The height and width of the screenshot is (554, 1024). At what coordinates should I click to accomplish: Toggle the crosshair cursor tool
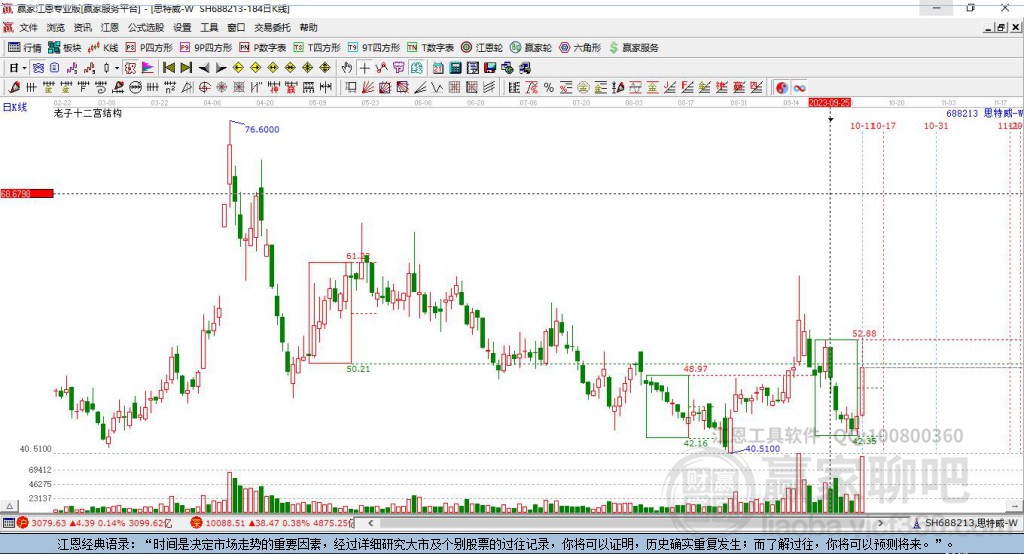coord(364,67)
